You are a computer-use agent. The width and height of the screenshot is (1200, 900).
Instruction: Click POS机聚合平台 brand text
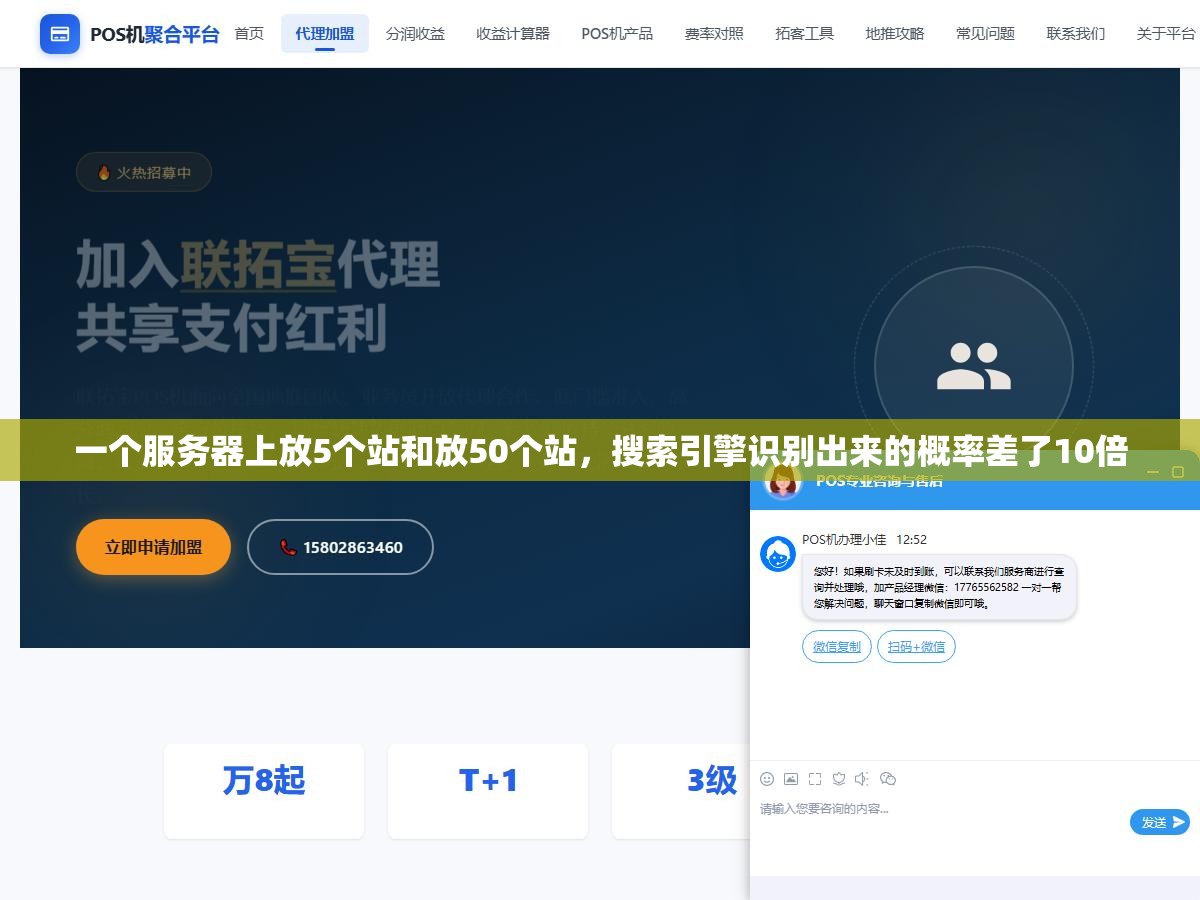click(x=155, y=34)
